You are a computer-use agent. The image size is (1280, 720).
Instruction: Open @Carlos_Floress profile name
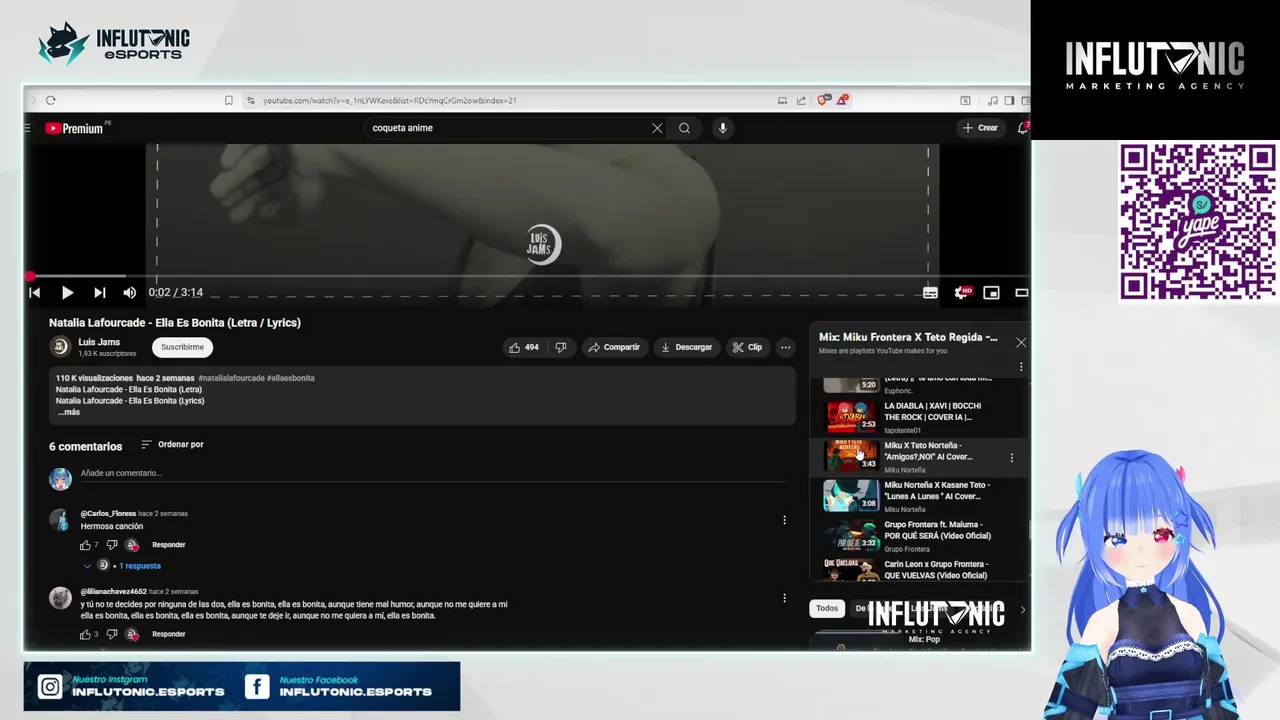[109, 513]
